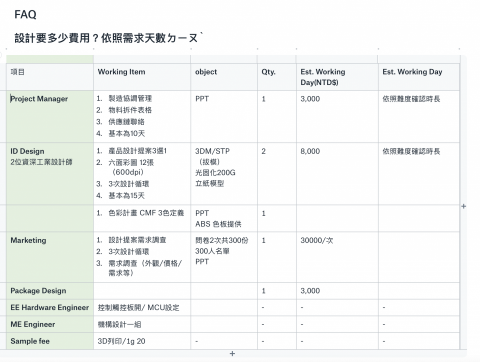Image resolution: width=480 pixels, height=362 pixels.
Task: Click the list item 物料拆件表格
Action: click(130, 110)
